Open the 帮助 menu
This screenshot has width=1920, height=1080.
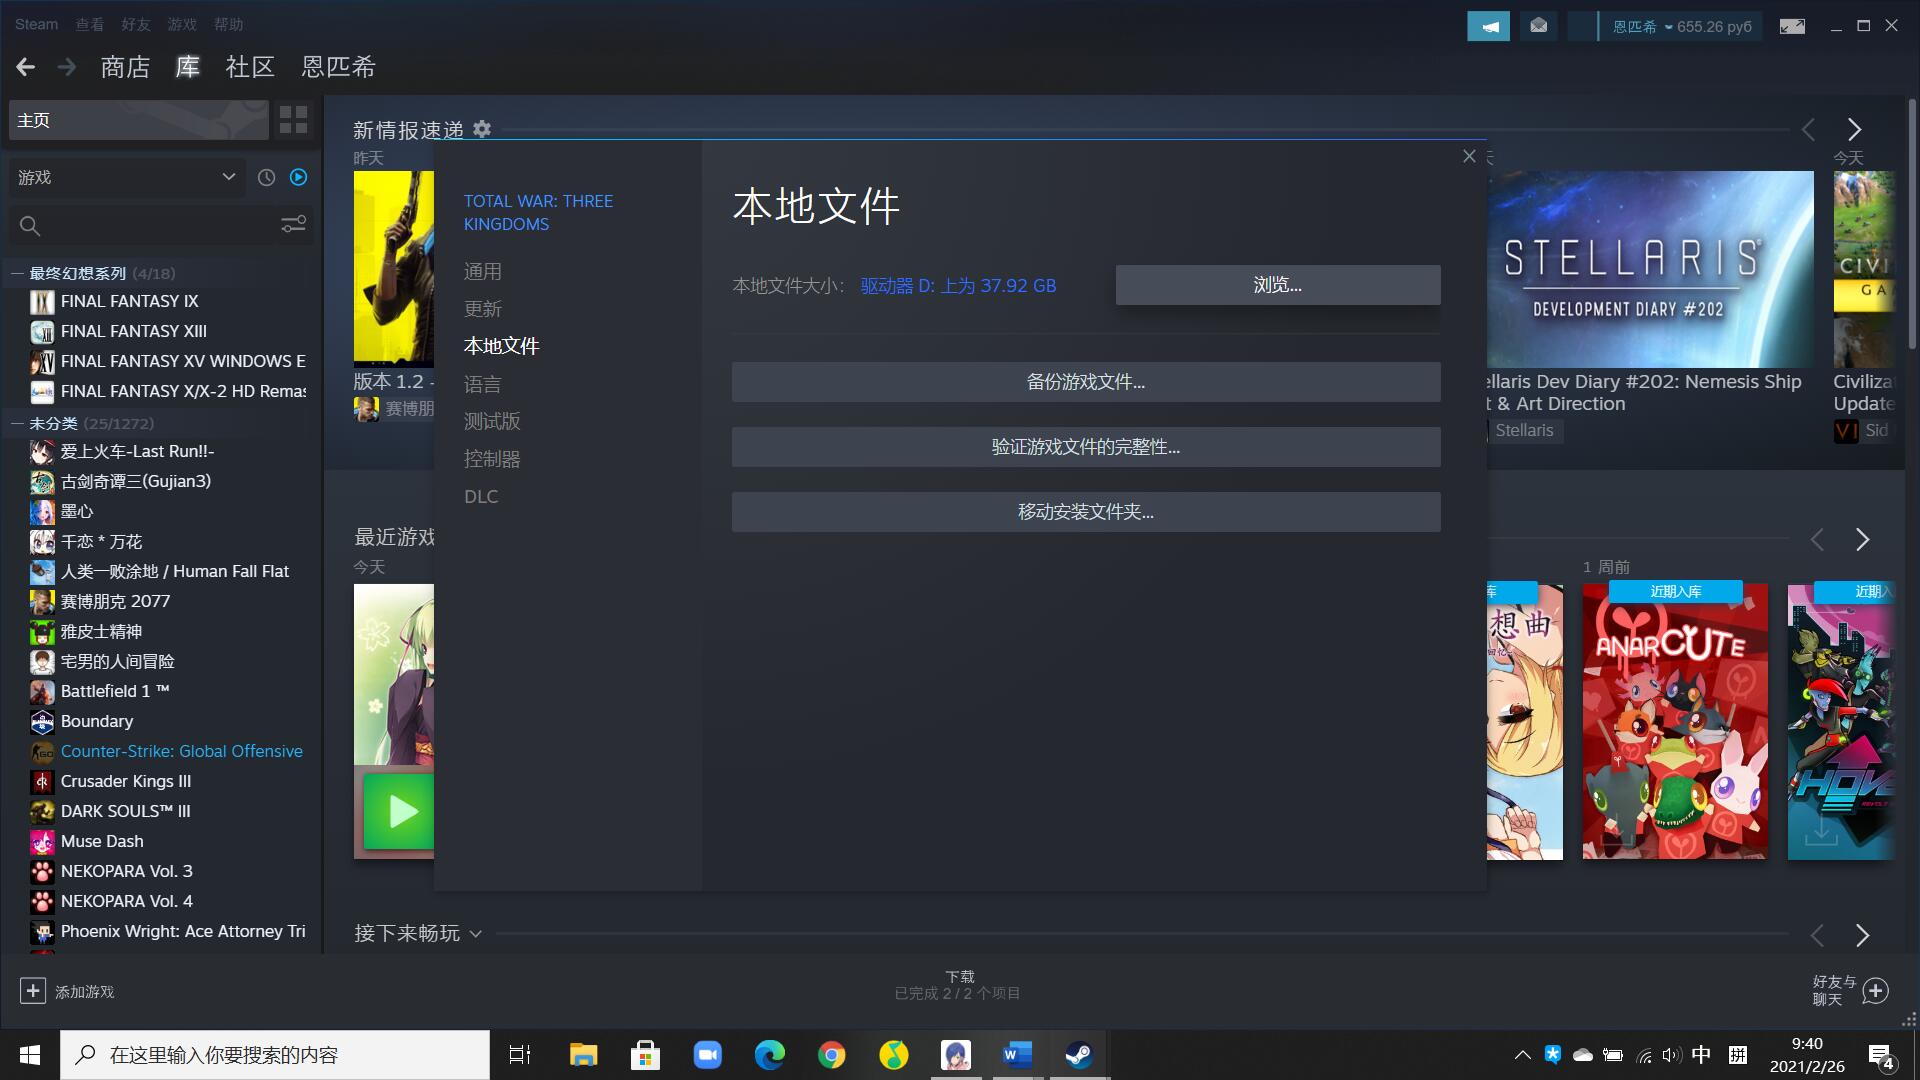tap(229, 24)
